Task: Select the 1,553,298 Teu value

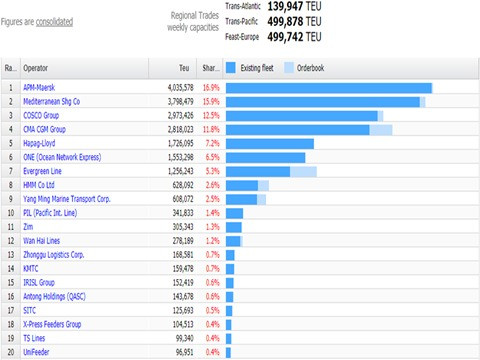Action: tap(181, 157)
